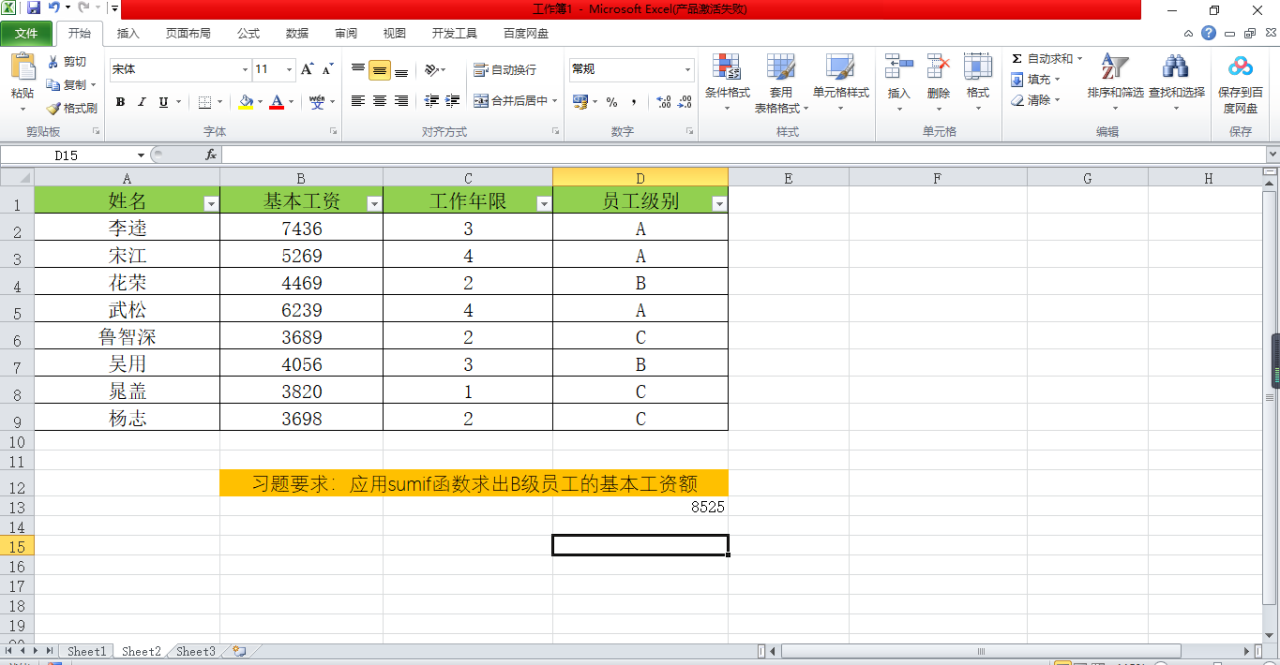
Task: Switch to the 页面布局 ribbon tab
Action: coord(188,33)
